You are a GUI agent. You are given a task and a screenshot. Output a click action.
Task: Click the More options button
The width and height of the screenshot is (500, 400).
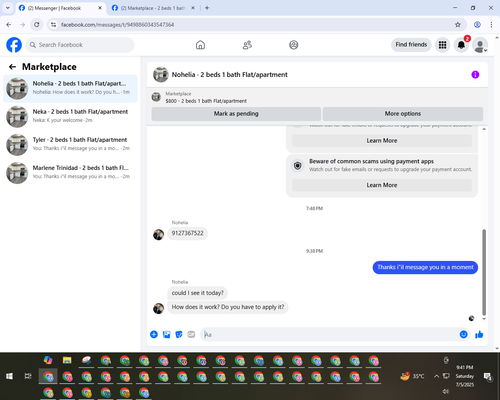pyautogui.click(x=403, y=114)
